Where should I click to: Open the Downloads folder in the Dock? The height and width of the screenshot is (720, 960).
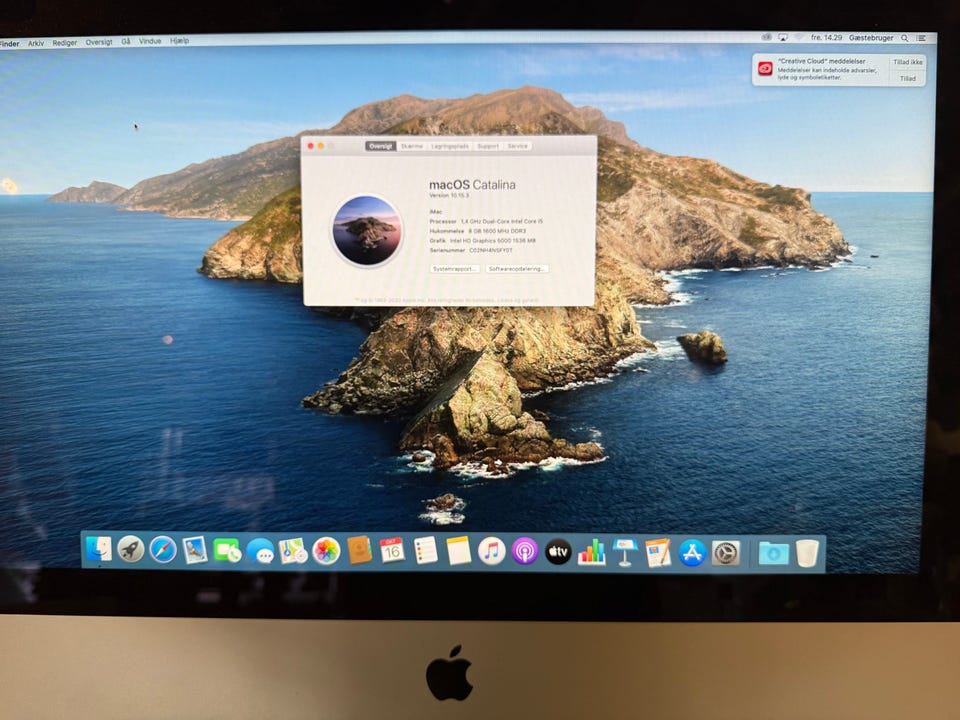point(773,553)
